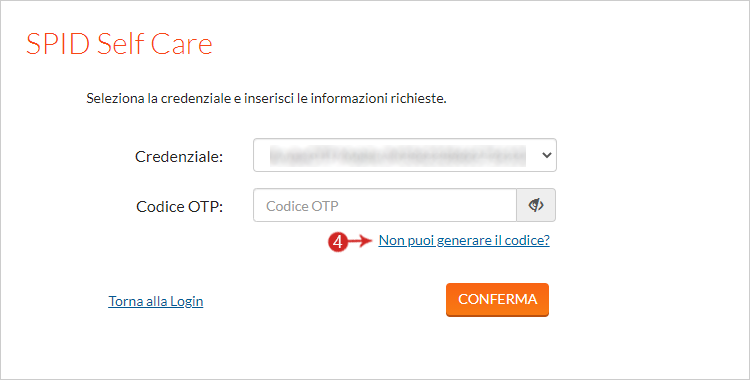Follow the 'Torna alla Login' link
The height and width of the screenshot is (380, 750).
point(155,301)
